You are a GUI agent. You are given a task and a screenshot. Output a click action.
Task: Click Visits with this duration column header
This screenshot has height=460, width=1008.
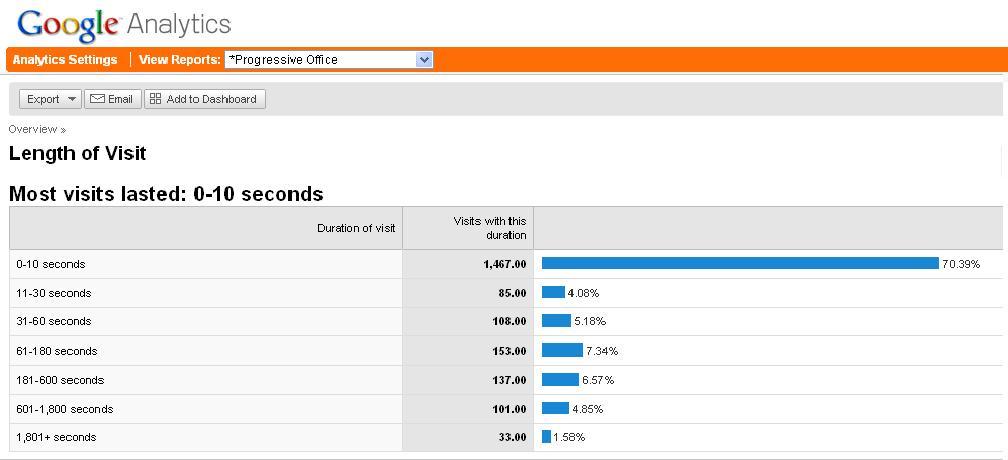click(x=490, y=228)
